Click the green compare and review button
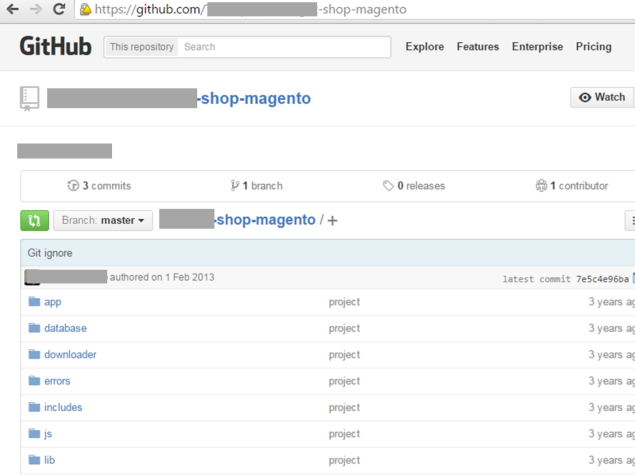The height and width of the screenshot is (475, 635). pos(34,221)
